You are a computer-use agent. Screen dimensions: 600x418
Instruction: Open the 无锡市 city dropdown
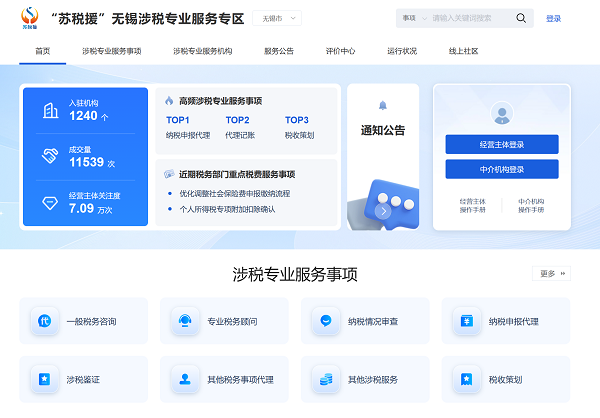[x=278, y=18]
